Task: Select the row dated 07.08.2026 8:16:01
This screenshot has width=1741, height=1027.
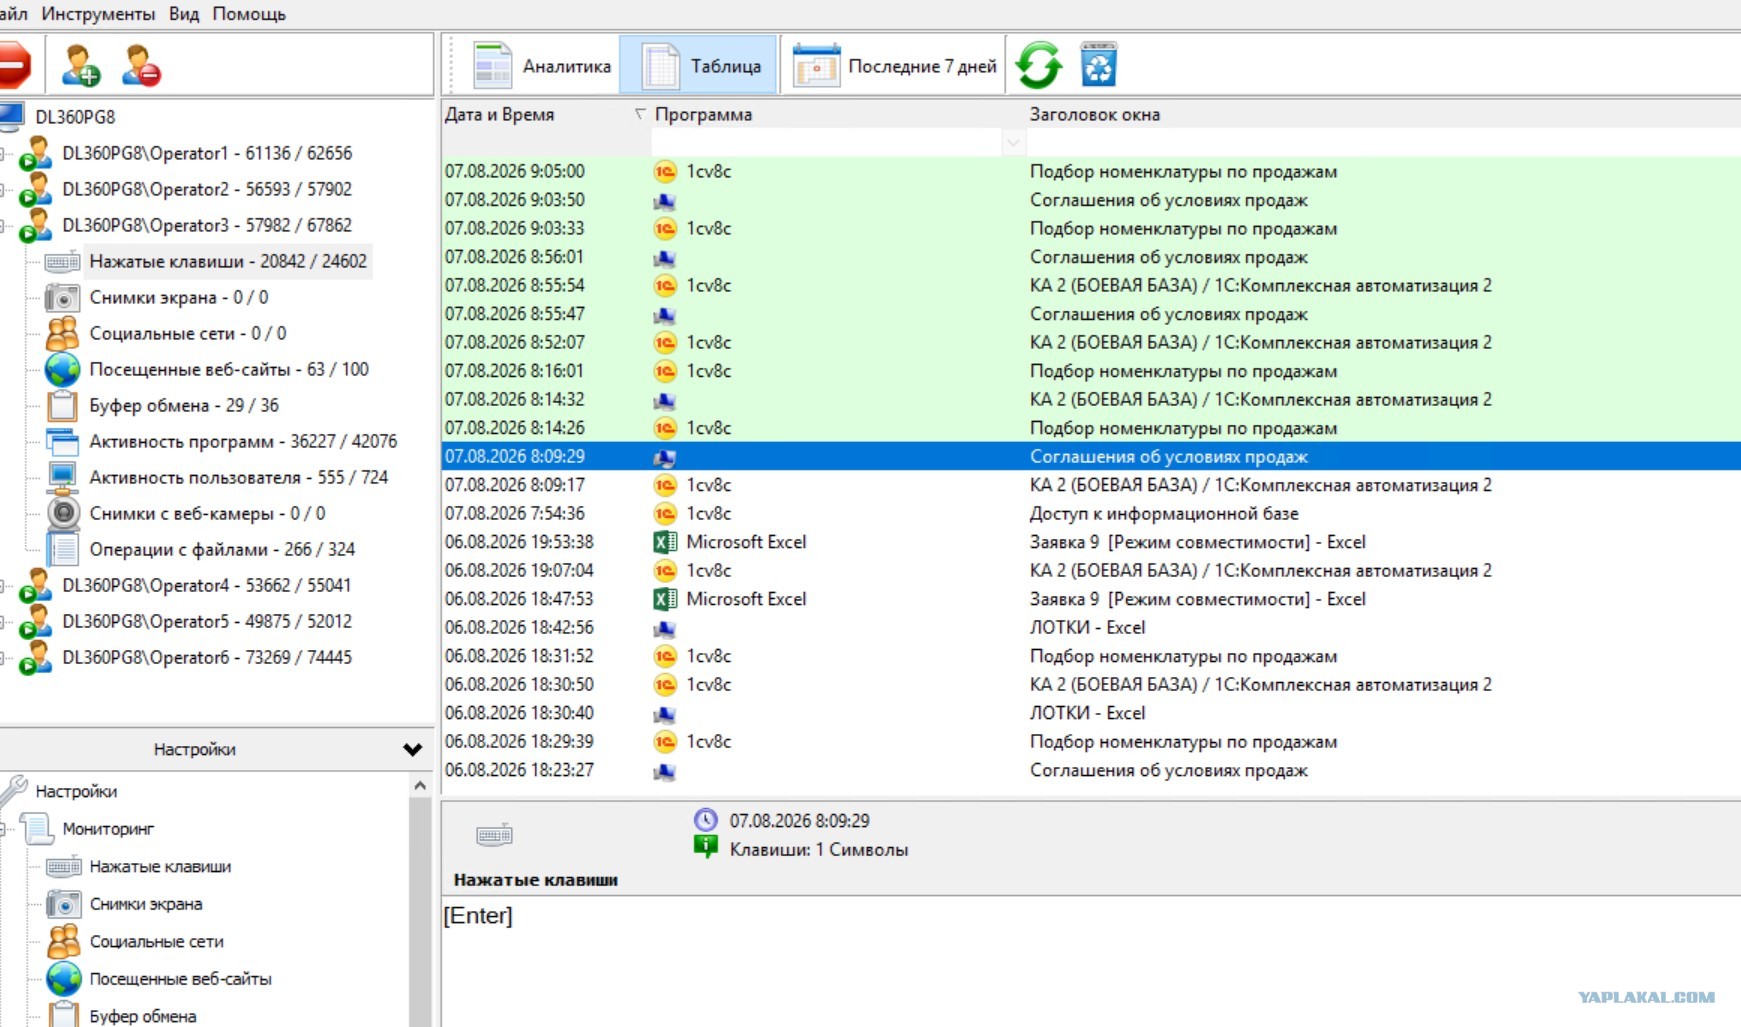Action: pyautogui.click(x=1091, y=371)
